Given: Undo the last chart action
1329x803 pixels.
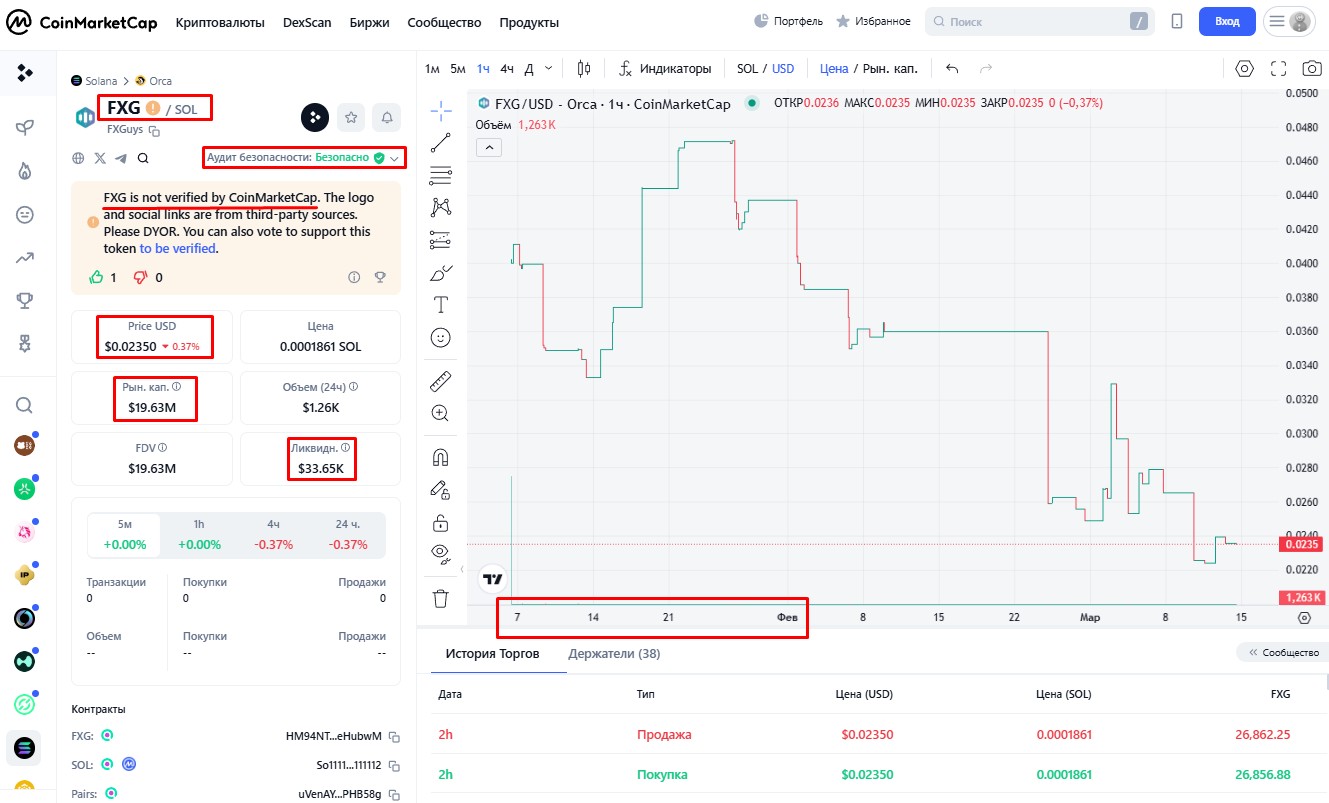Looking at the screenshot, I should (952, 68).
